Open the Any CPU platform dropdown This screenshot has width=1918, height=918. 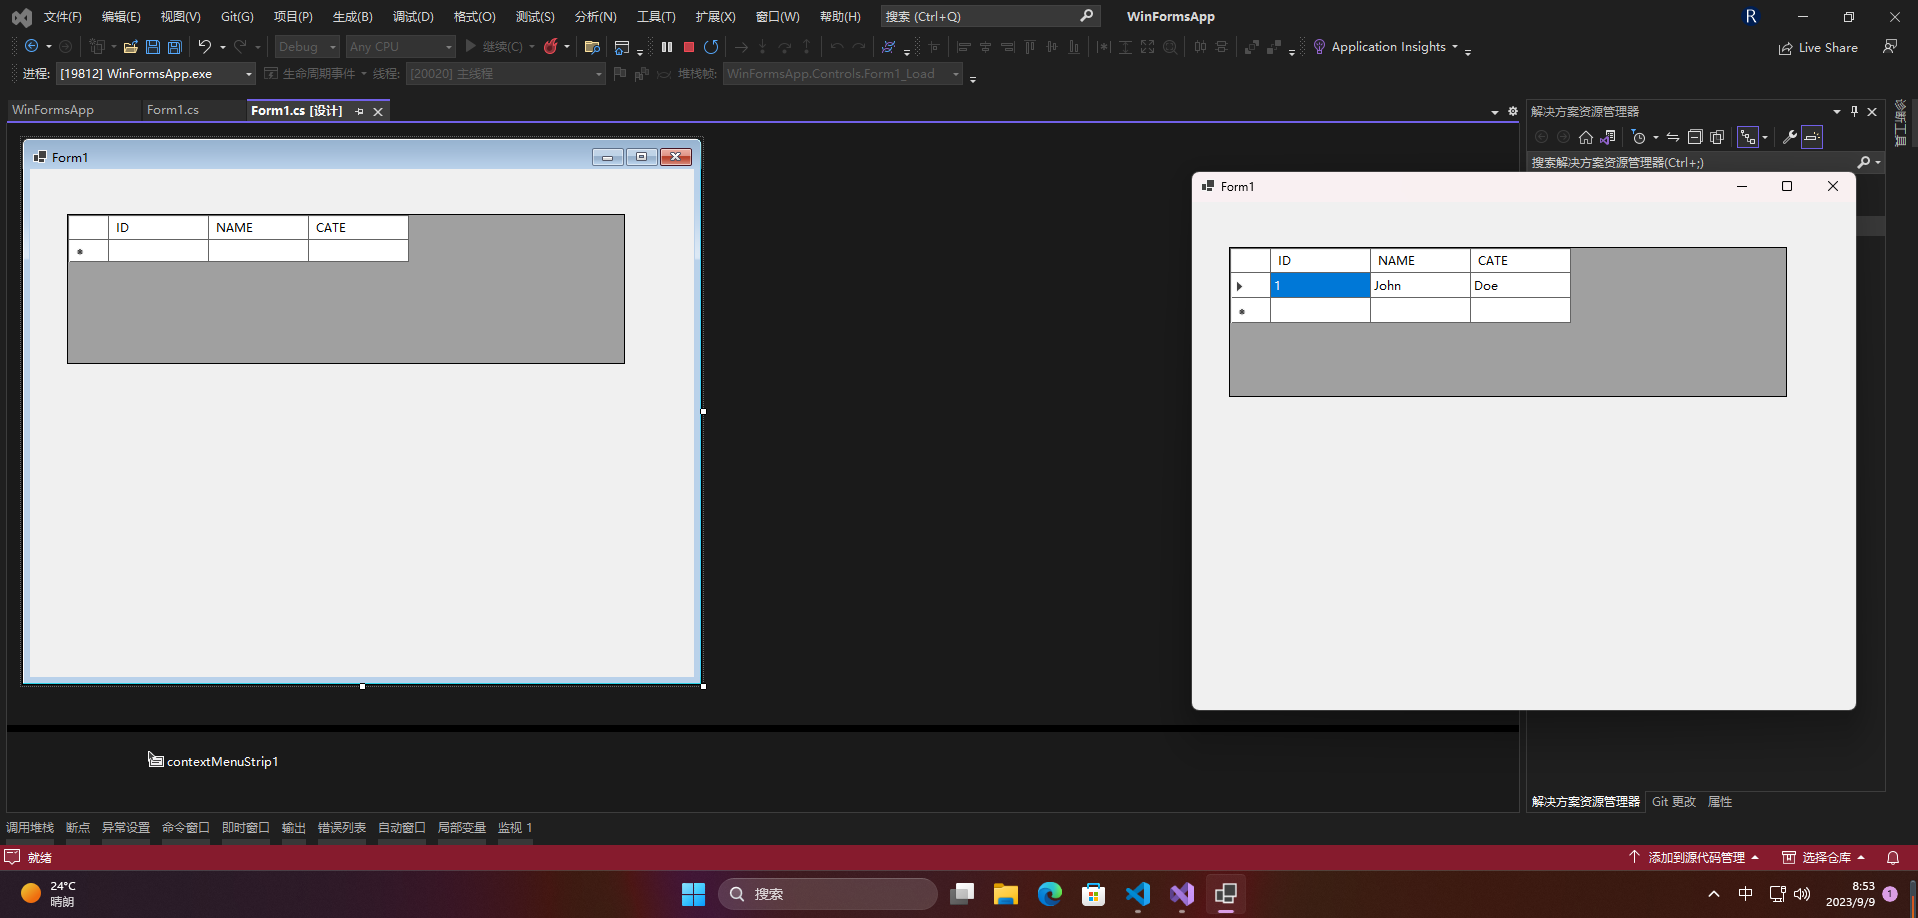click(x=401, y=47)
